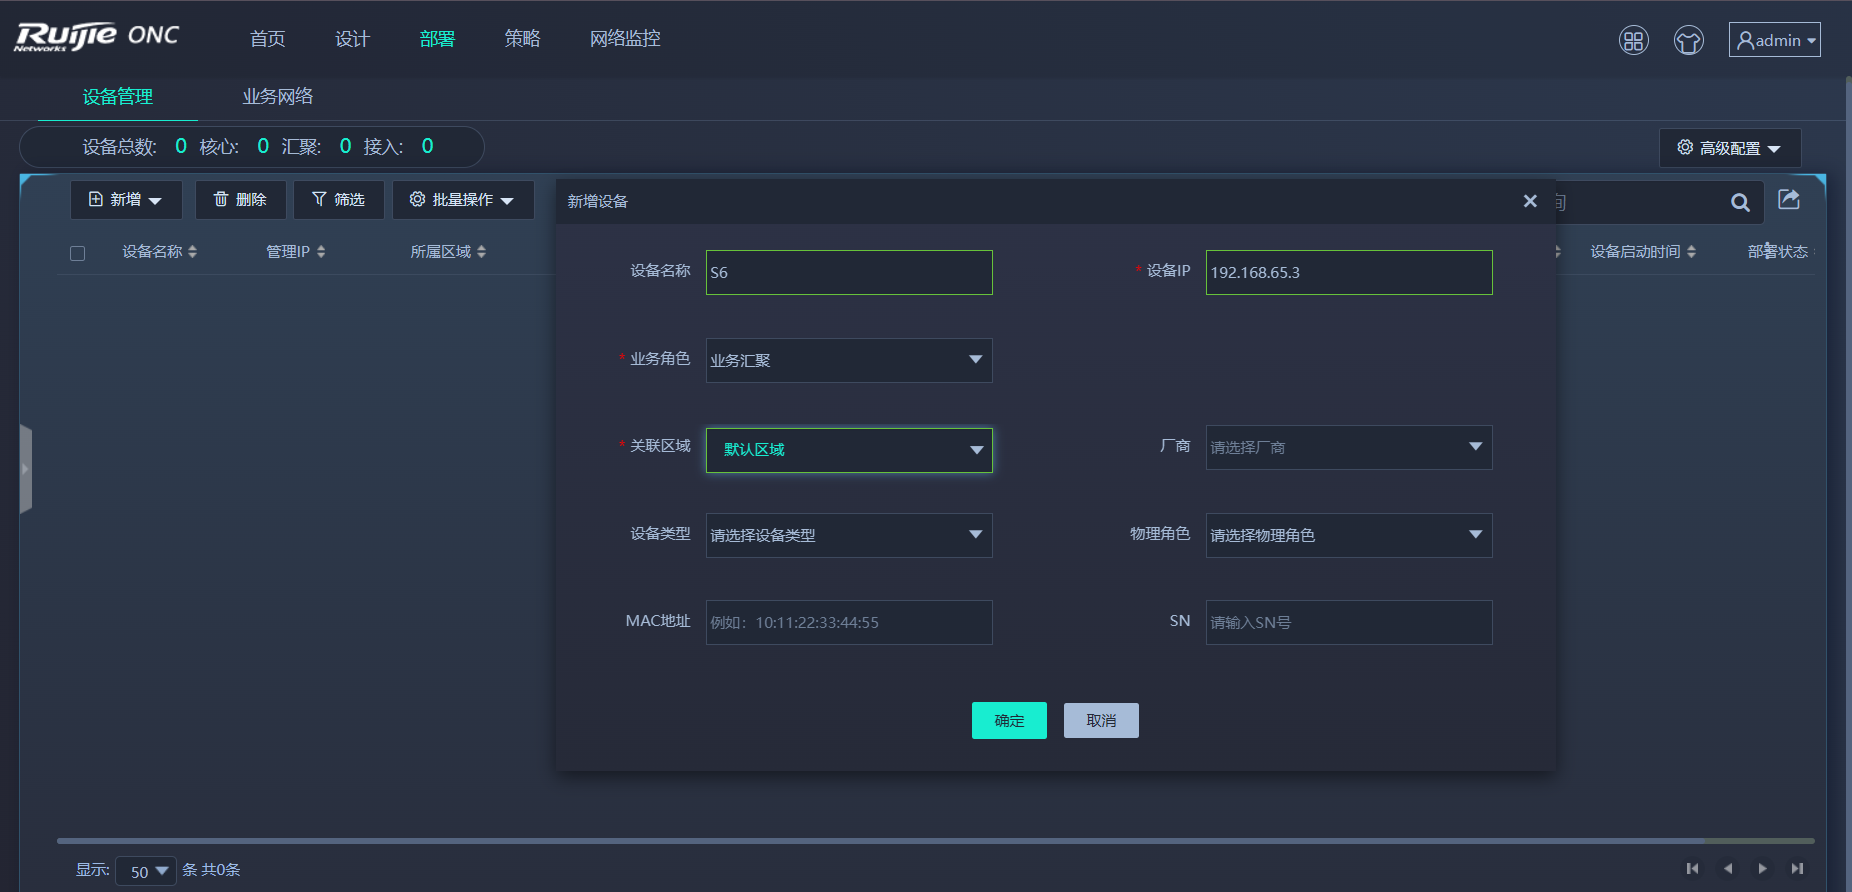The image size is (1852, 892).
Task: Click the 删除 trash button
Action: (240, 200)
